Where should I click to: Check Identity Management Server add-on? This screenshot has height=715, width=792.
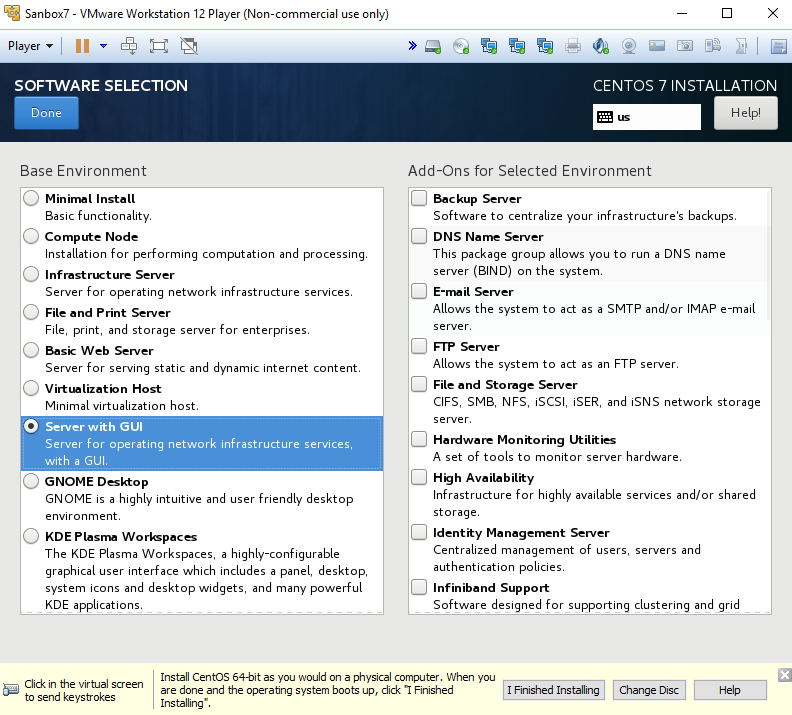tap(419, 532)
